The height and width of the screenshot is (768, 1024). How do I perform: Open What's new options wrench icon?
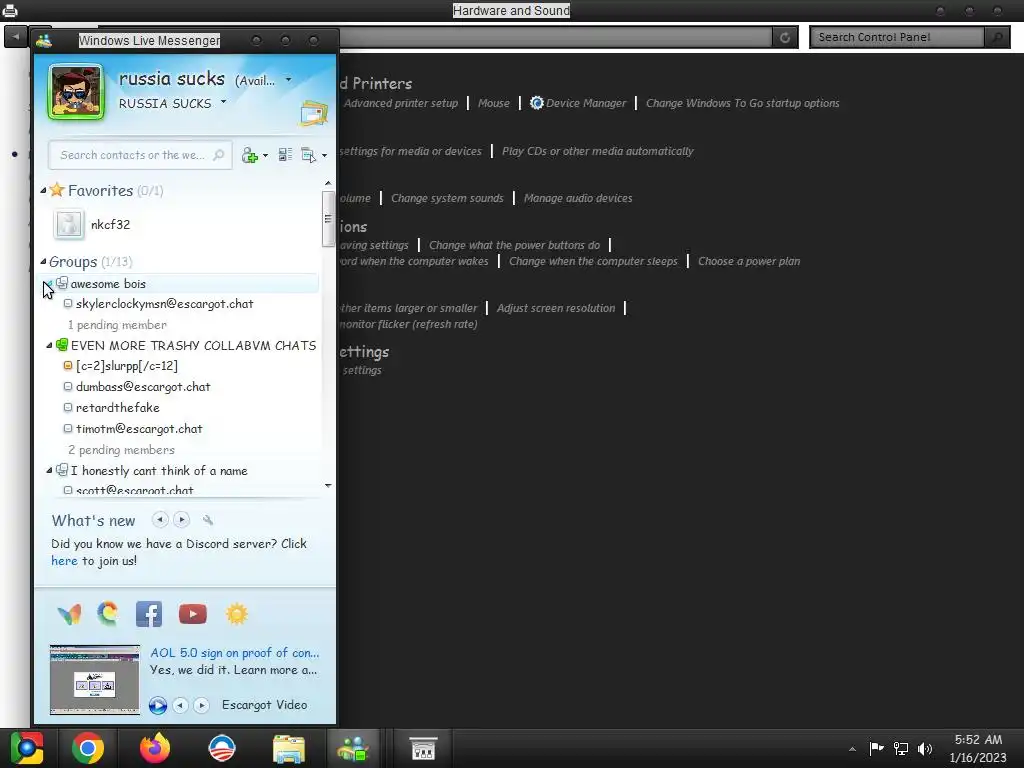[208, 520]
